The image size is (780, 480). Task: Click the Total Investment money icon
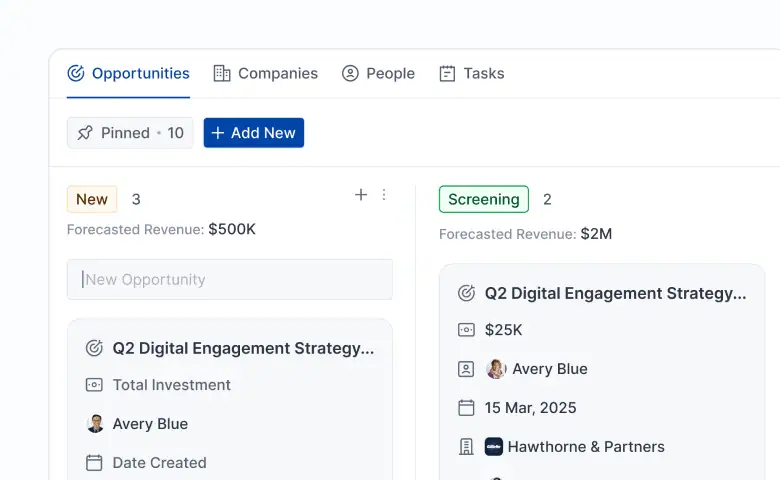tap(95, 385)
